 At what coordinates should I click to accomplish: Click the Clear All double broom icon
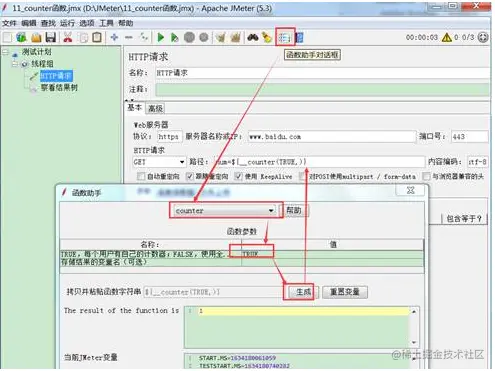[235, 37]
